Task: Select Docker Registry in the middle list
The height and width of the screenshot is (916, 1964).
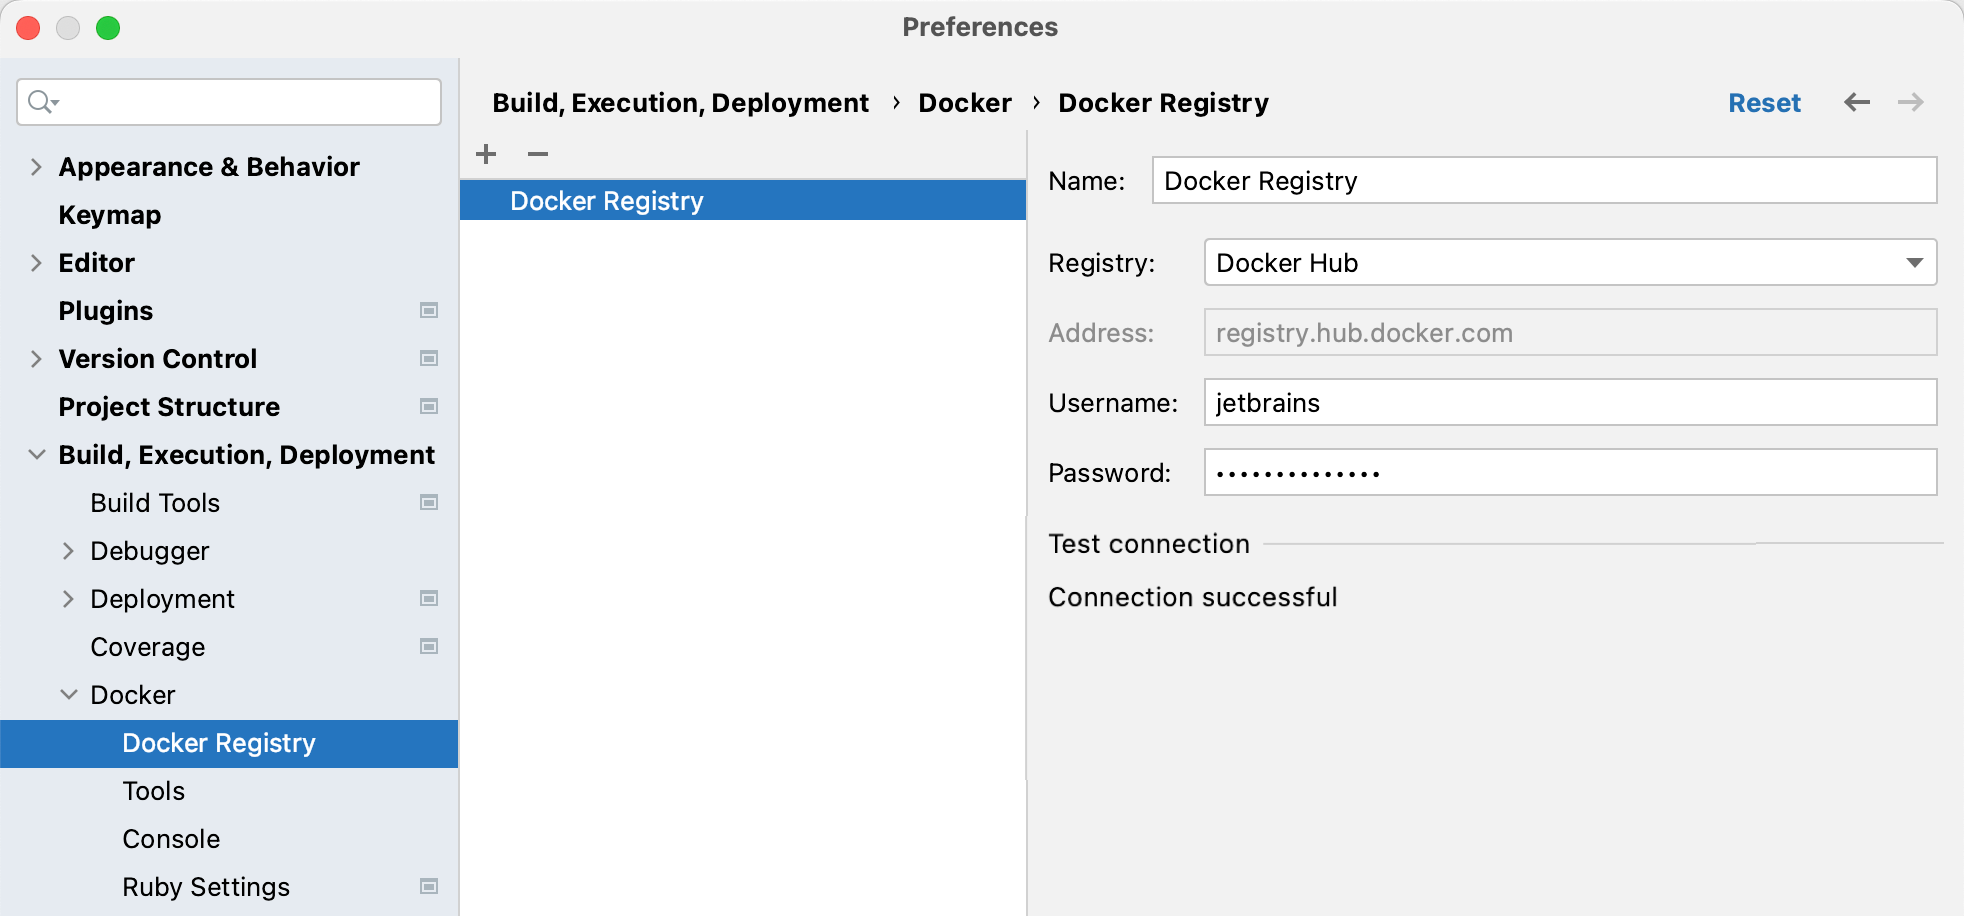Action: [x=607, y=200]
